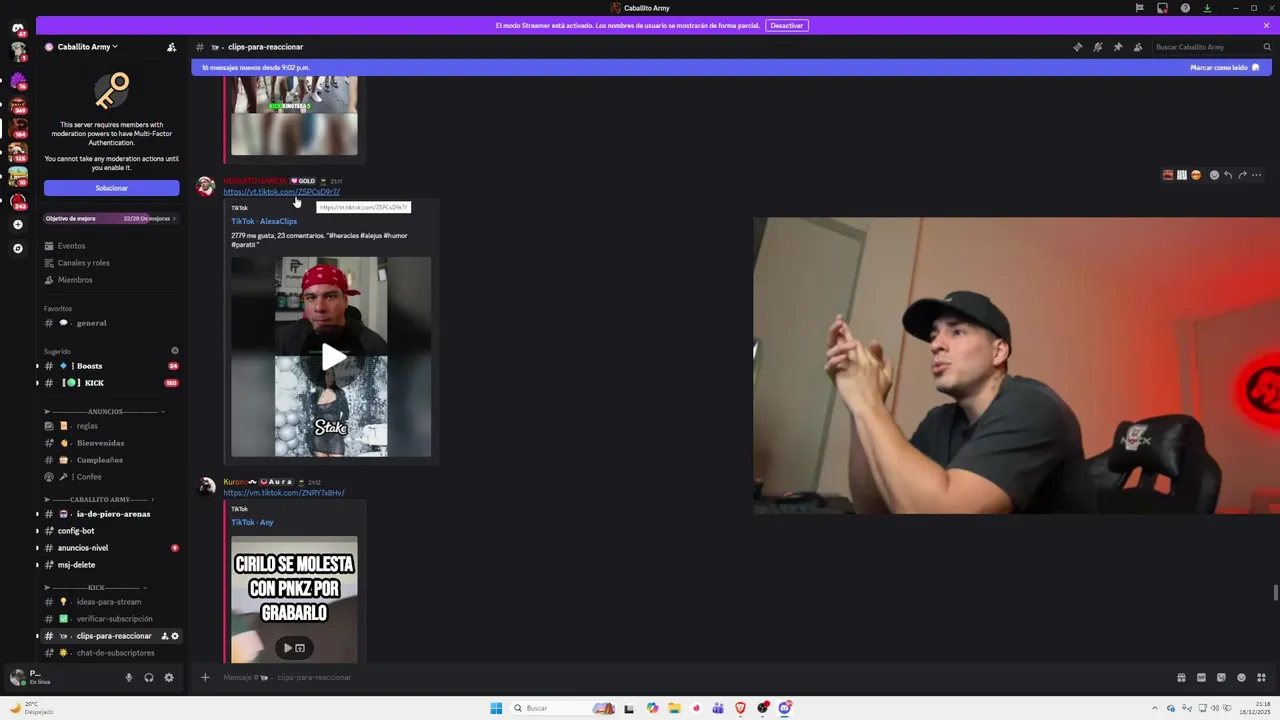Open the apps icon in message bar
The width and height of the screenshot is (1280, 720).
(1261, 678)
